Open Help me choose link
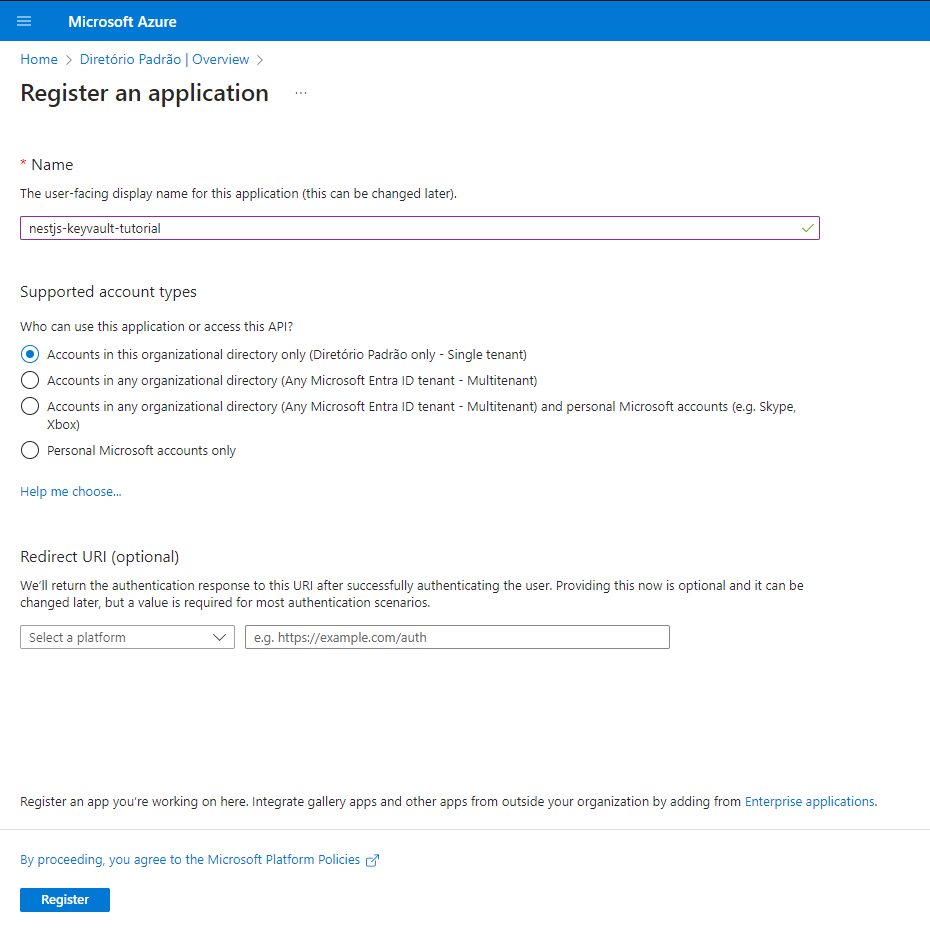Viewport: 930px width, 932px height. 71,492
